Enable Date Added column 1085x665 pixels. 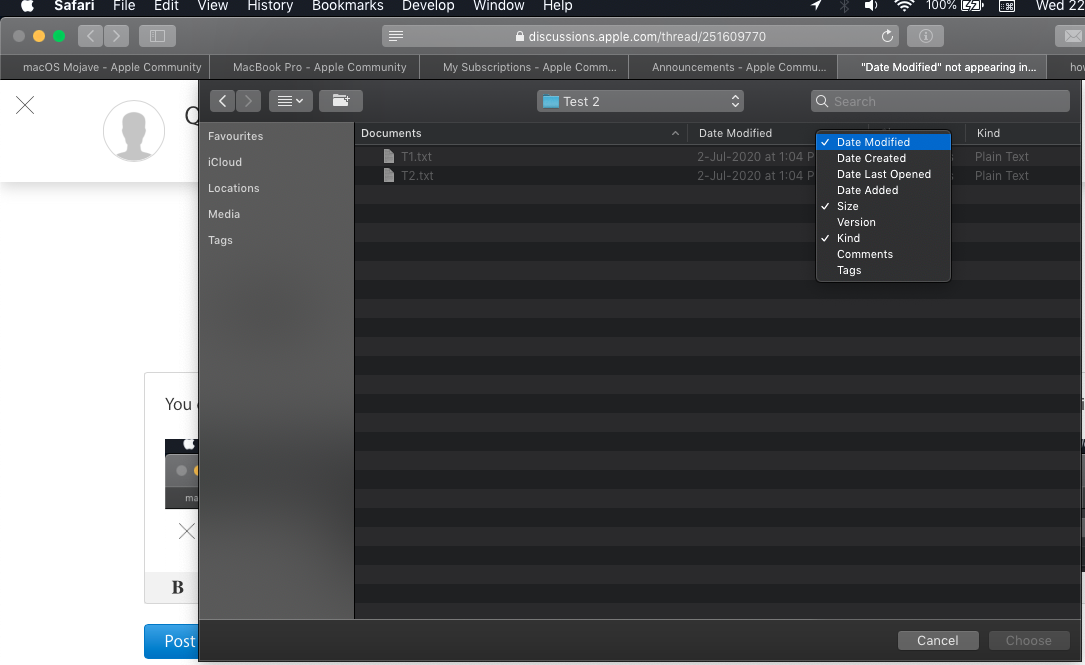884,190
